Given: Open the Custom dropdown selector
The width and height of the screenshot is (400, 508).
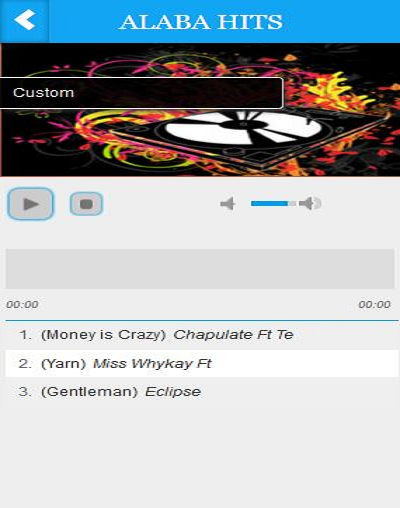Looking at the screenshot, I should point(141,93).
